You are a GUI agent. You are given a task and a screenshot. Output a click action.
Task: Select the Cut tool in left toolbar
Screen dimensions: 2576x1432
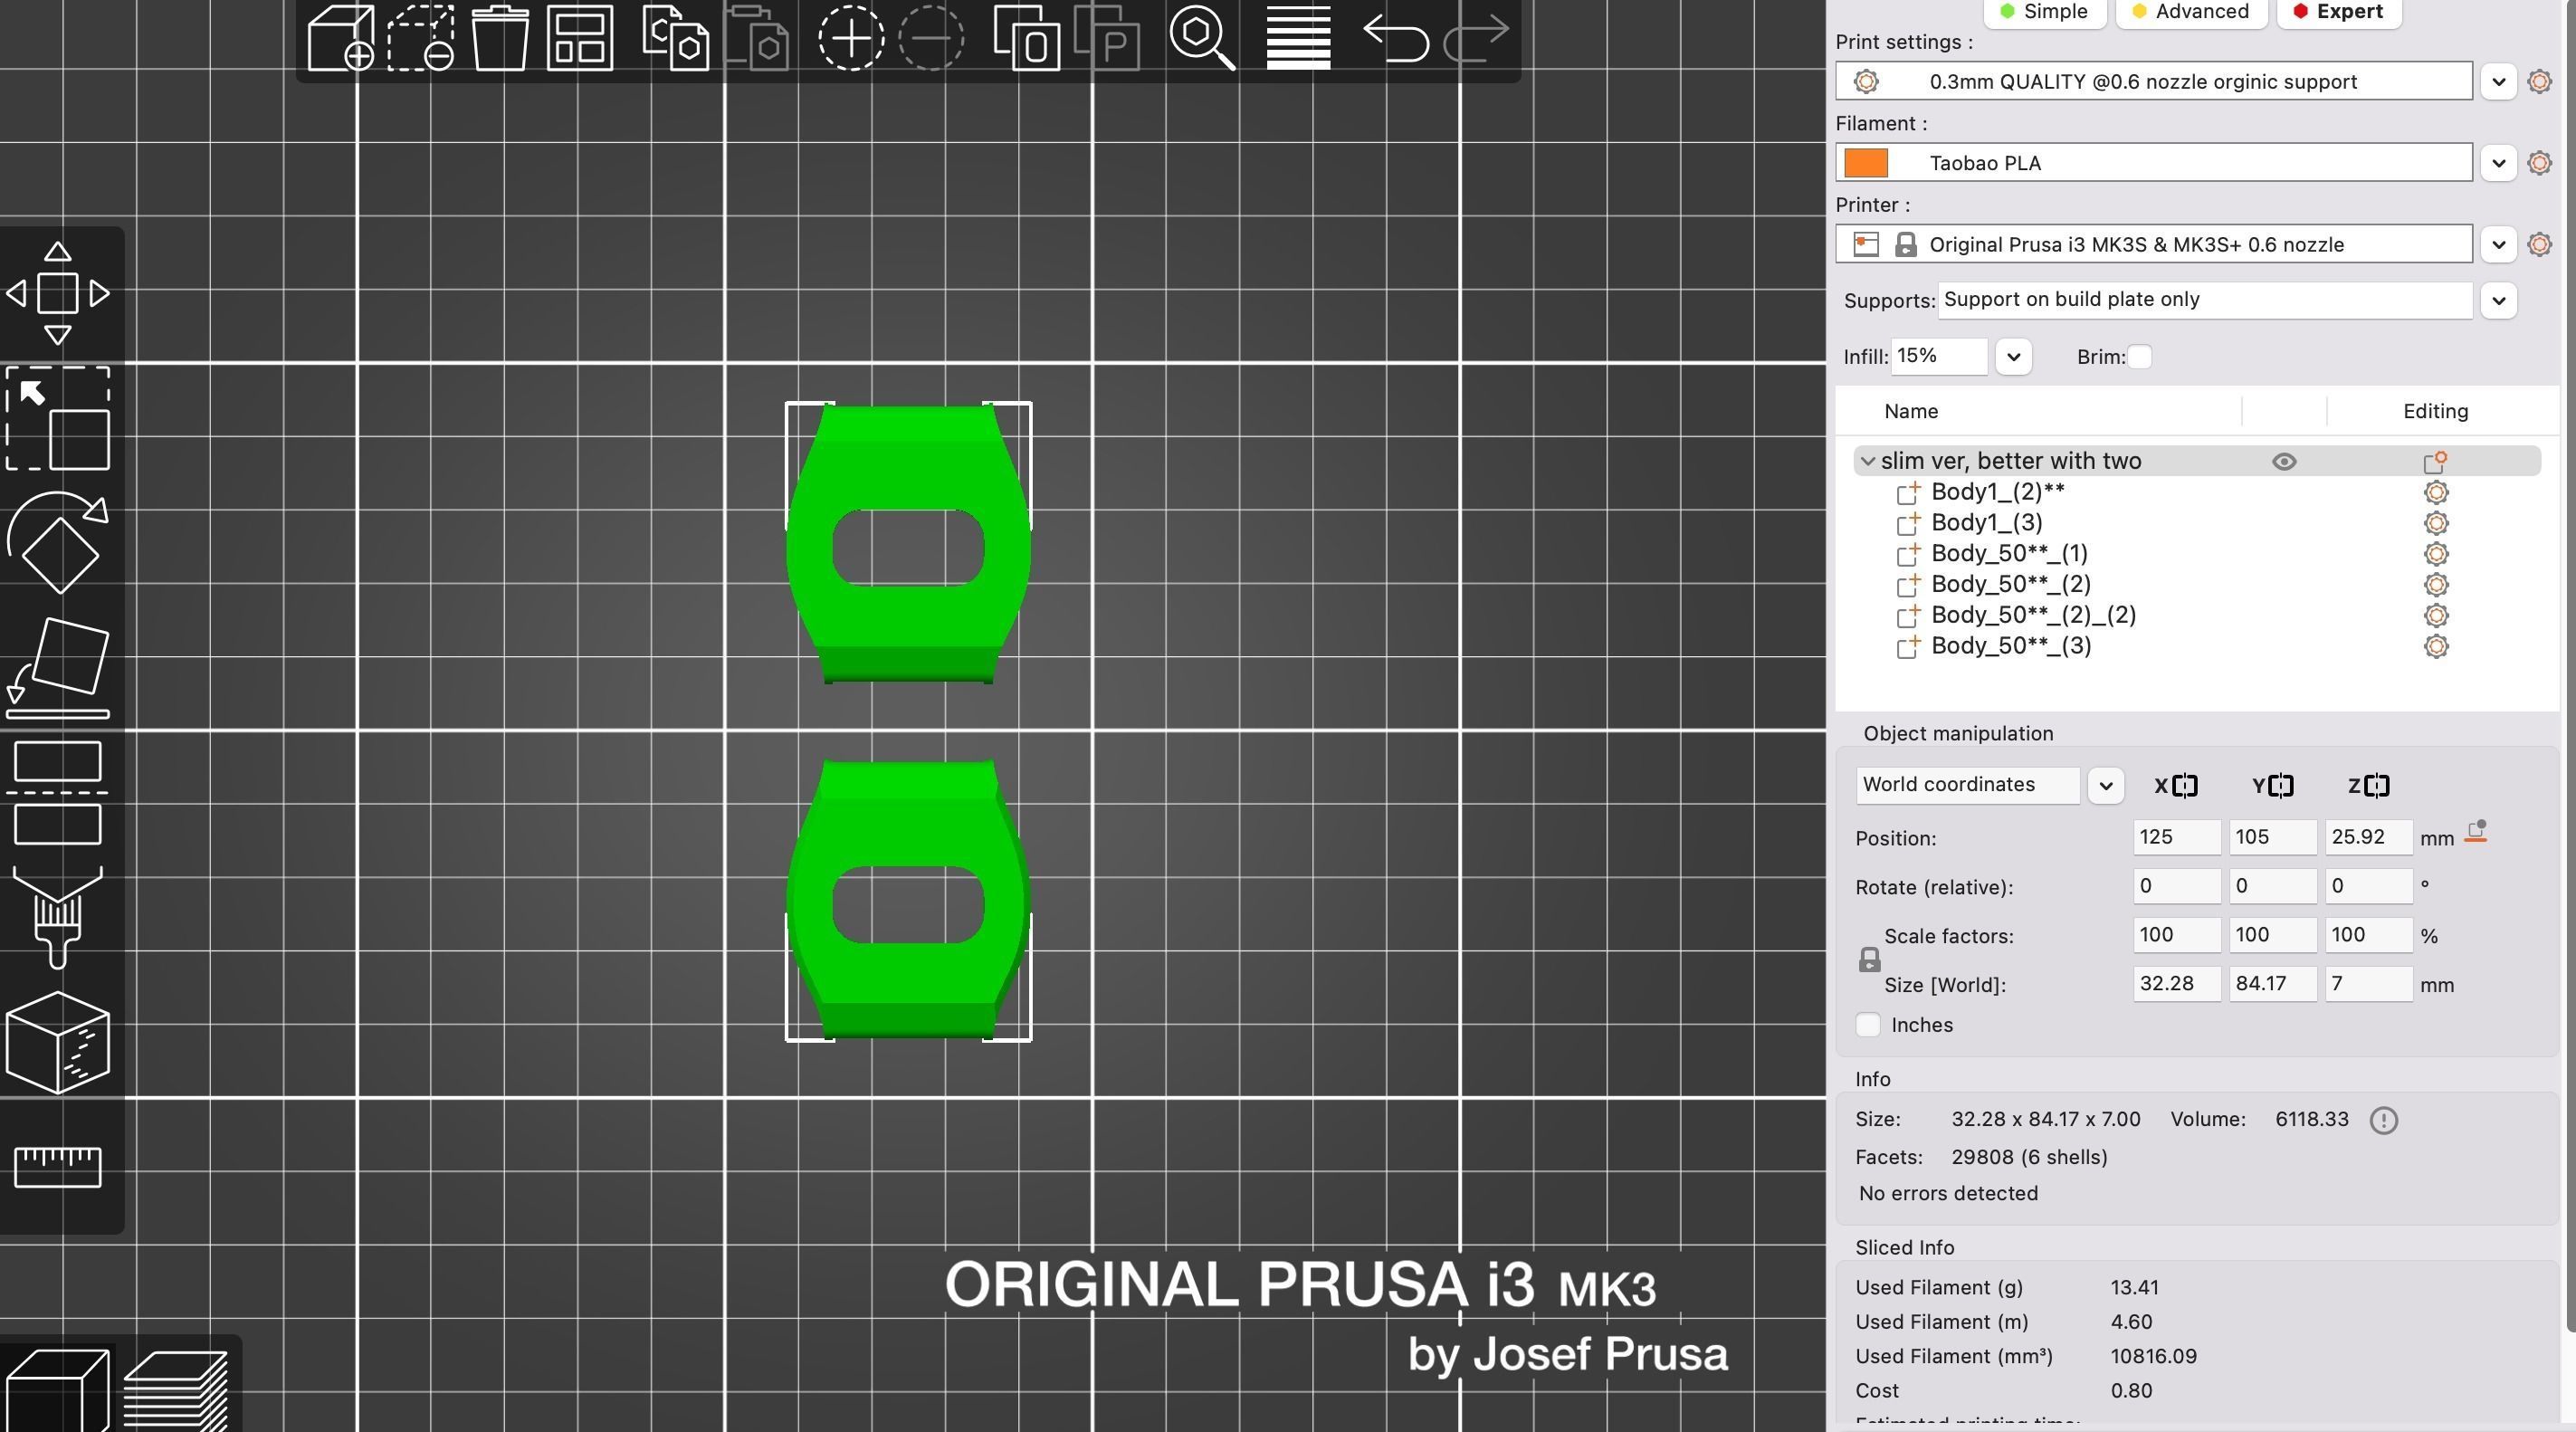coord(58,792)
